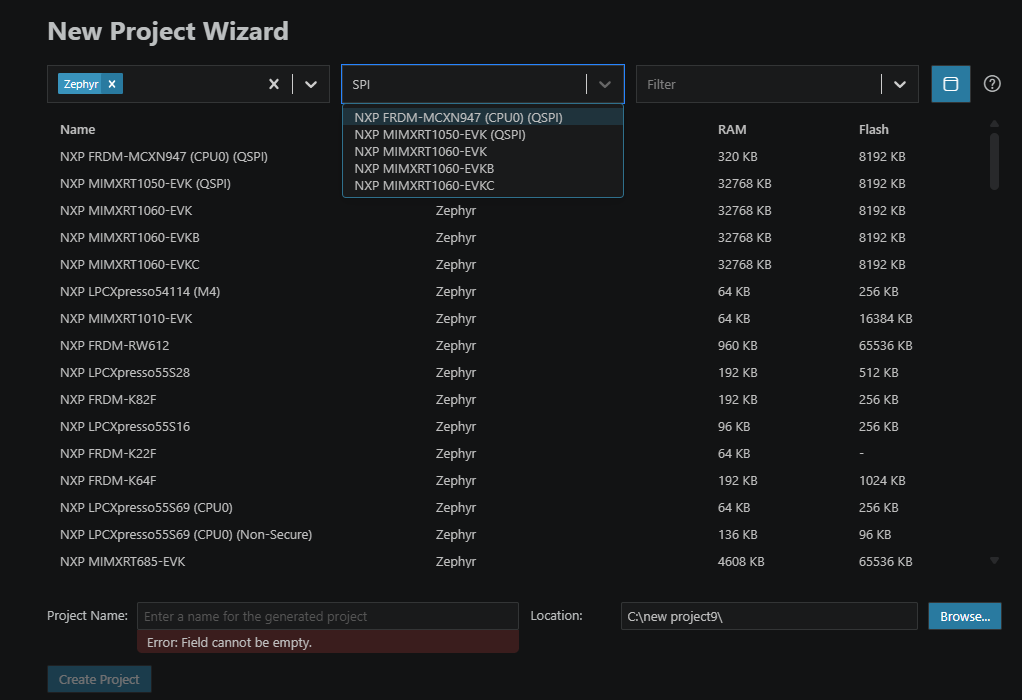Expand the Filter combo box arrow
The width and height of the screenshot is (1022, 700).
tap(899, 84)
